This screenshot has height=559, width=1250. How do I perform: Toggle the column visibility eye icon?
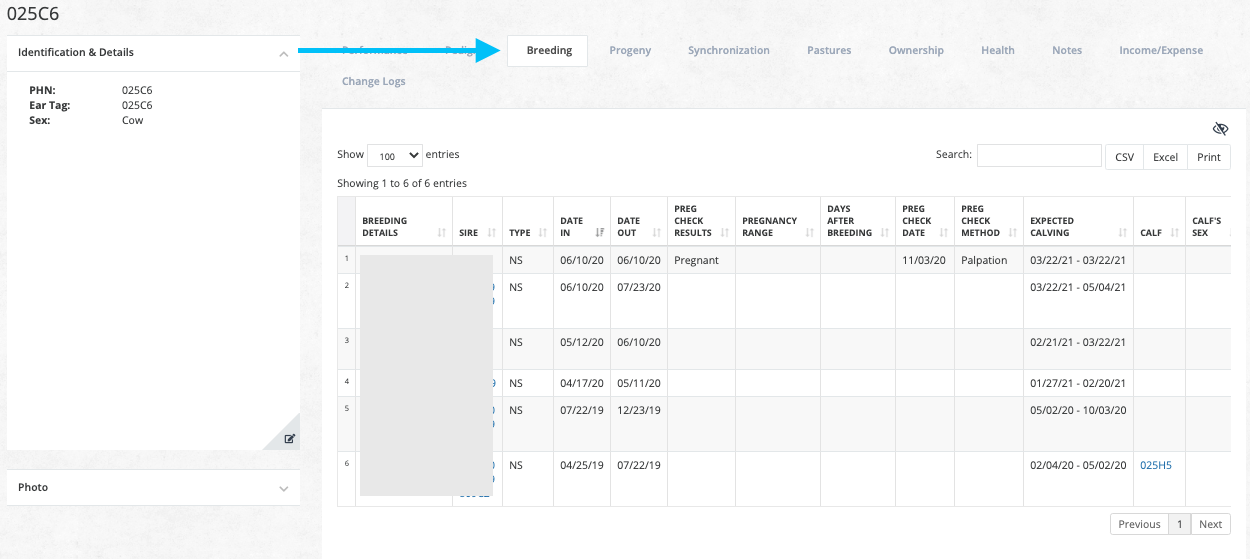pyautogui.click(x=1220, y=129)
